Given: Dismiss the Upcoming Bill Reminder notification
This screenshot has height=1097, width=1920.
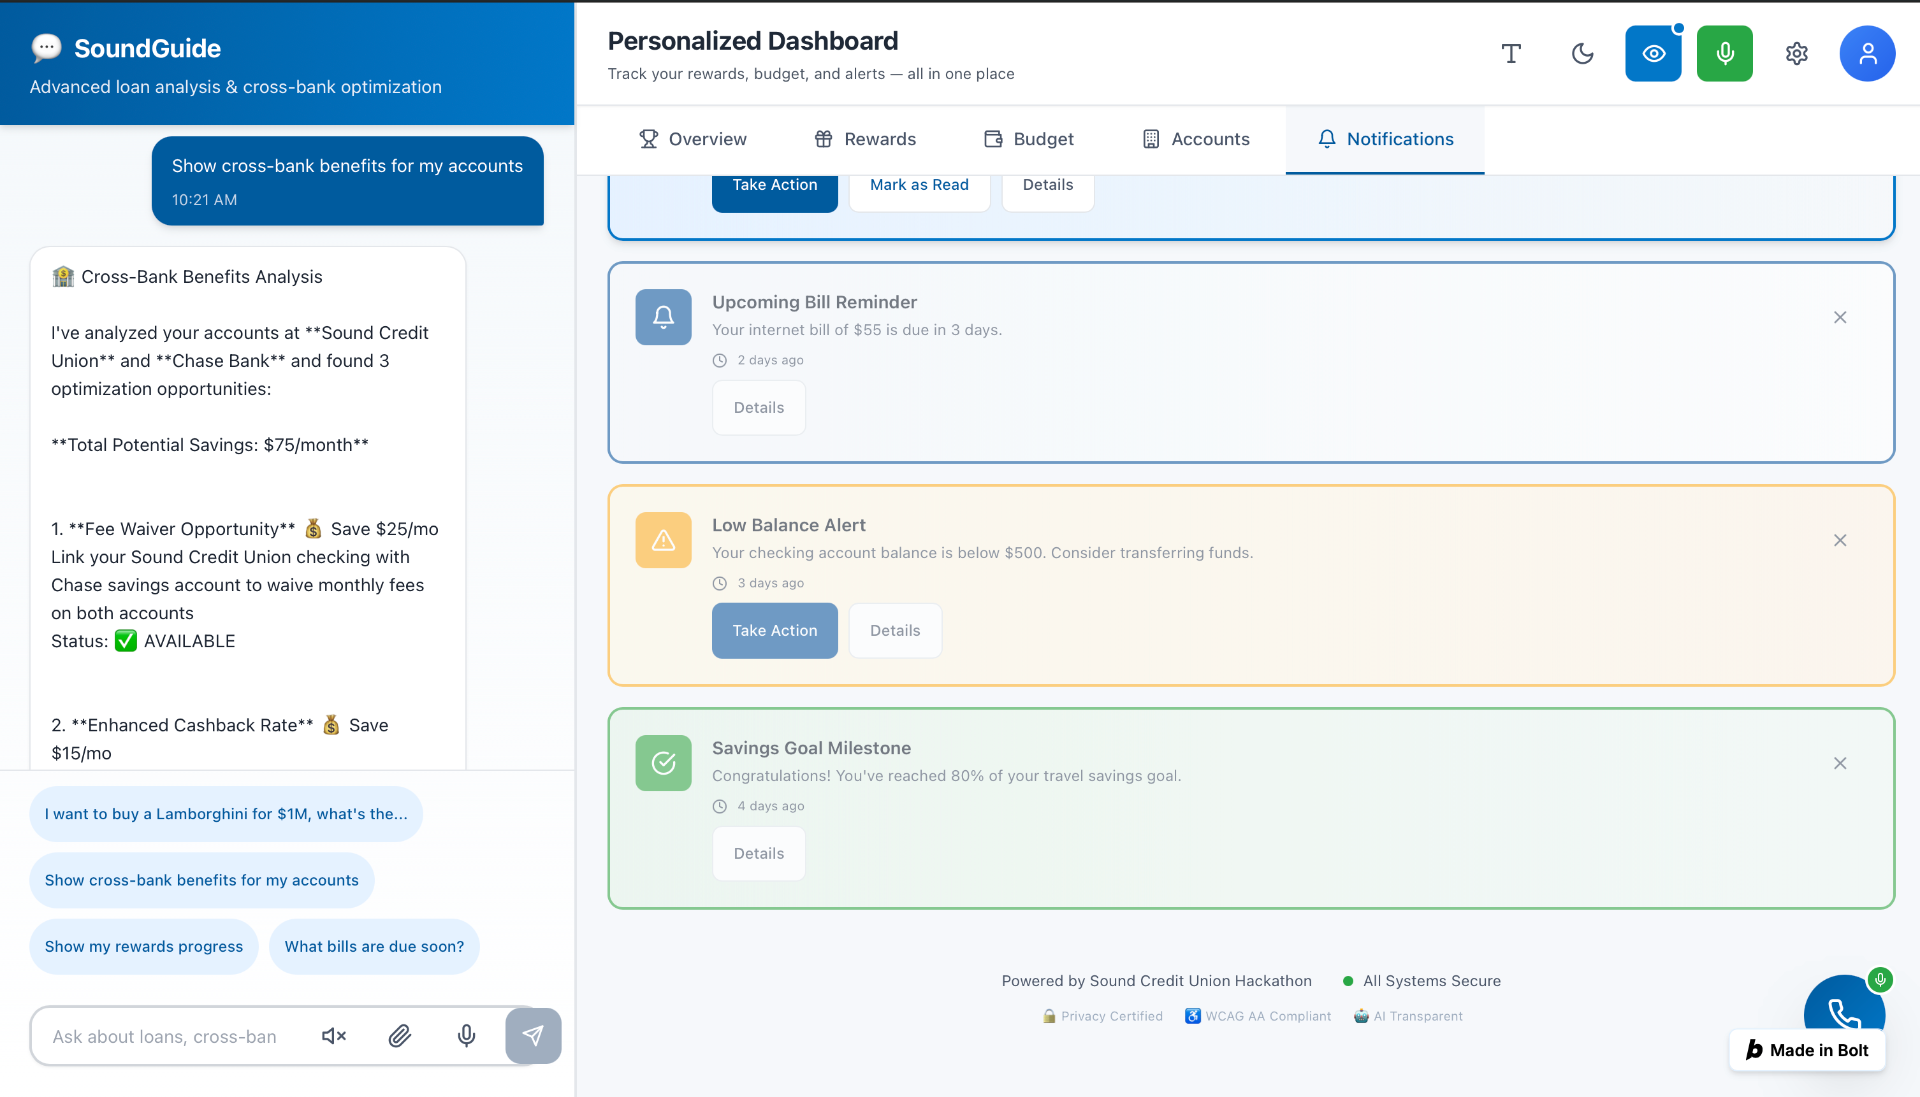Looking at the screenshot, I should coord(1839,317).
